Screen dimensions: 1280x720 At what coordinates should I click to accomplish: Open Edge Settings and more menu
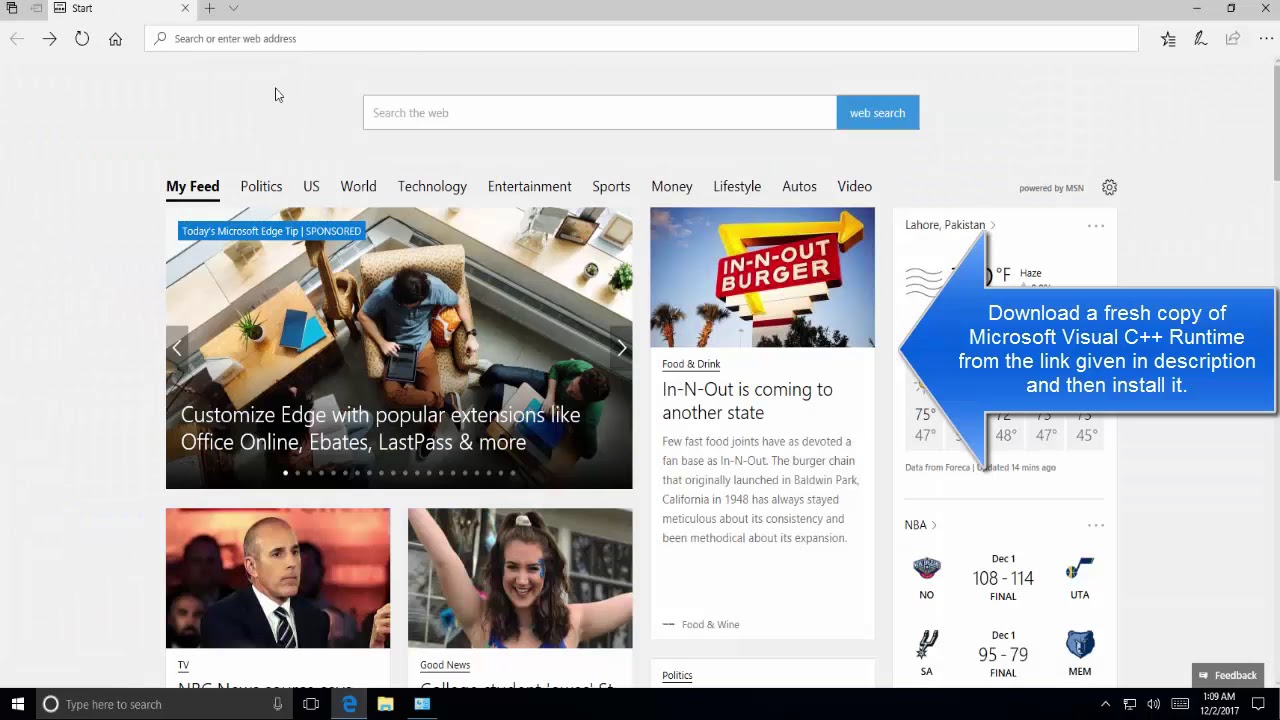point(1266,39)
